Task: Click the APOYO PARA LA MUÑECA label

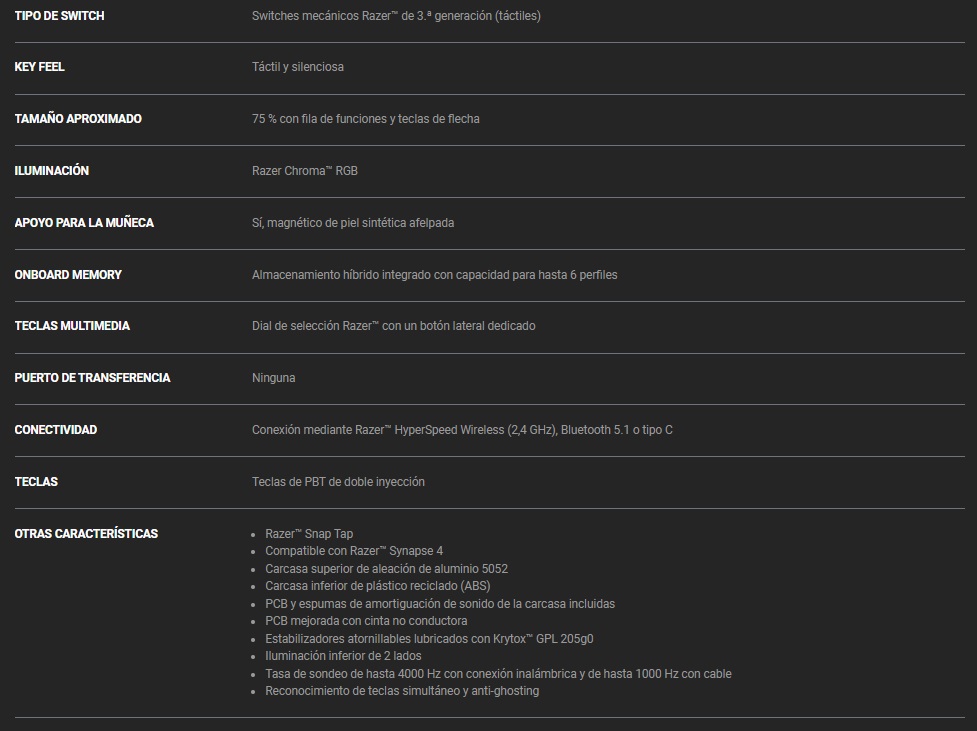Action: pyautogui.click(x=84, y=223)
